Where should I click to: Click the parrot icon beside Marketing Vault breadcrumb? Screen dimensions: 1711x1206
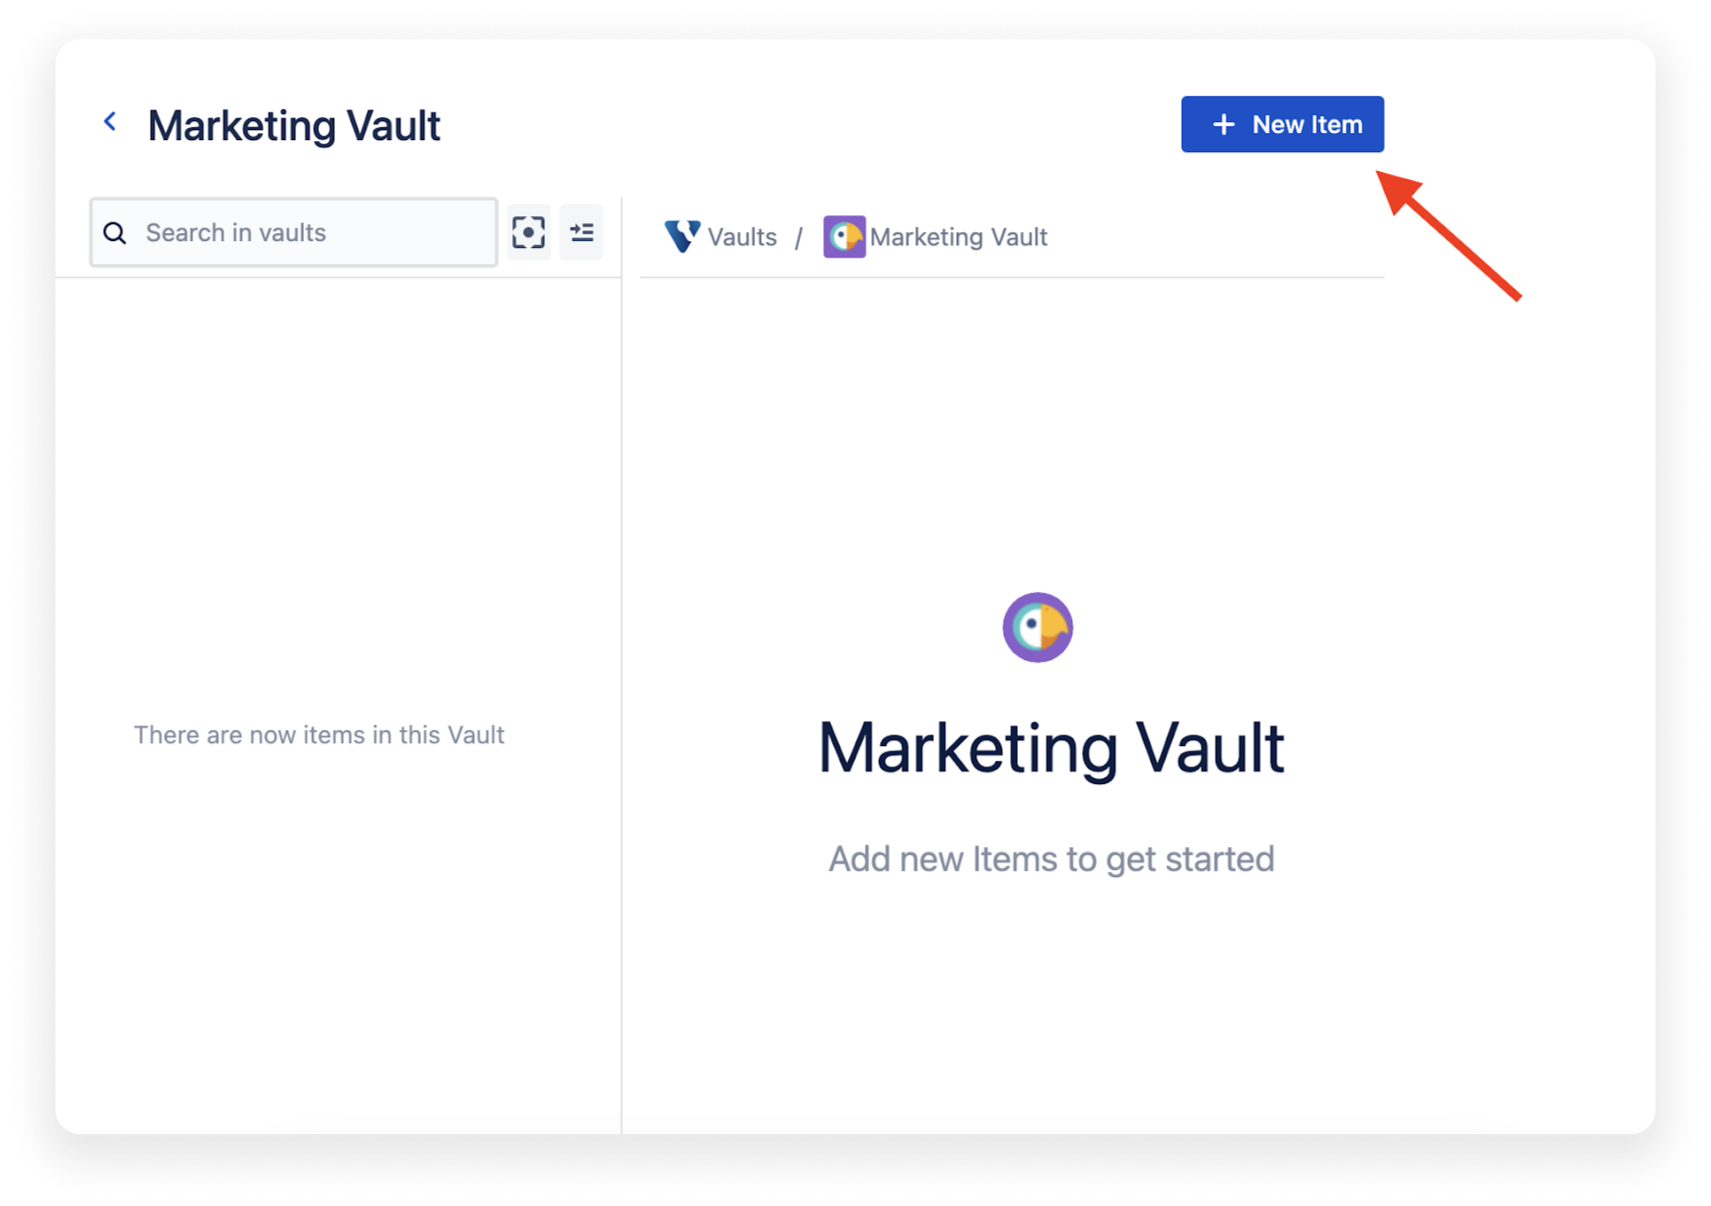pyautogui.click(x=845, y=236)
